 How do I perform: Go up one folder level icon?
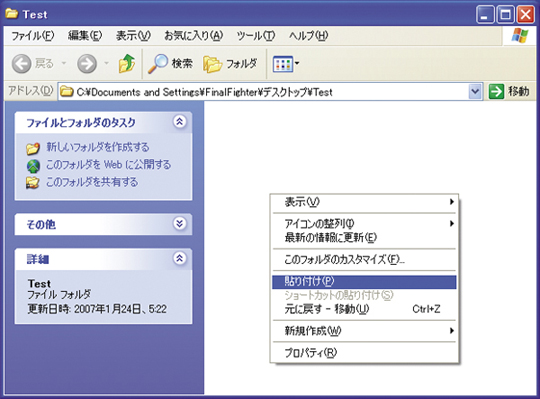pyautogui.click(x=127, y=63)
